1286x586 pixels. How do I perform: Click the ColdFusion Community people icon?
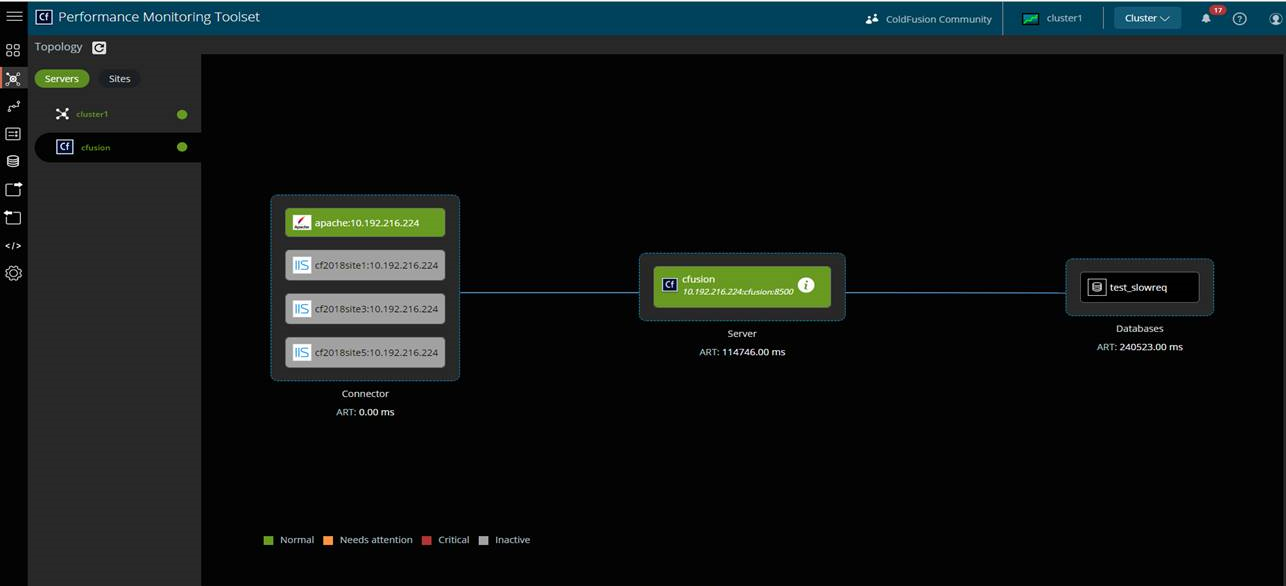click(x=872, y=18)
